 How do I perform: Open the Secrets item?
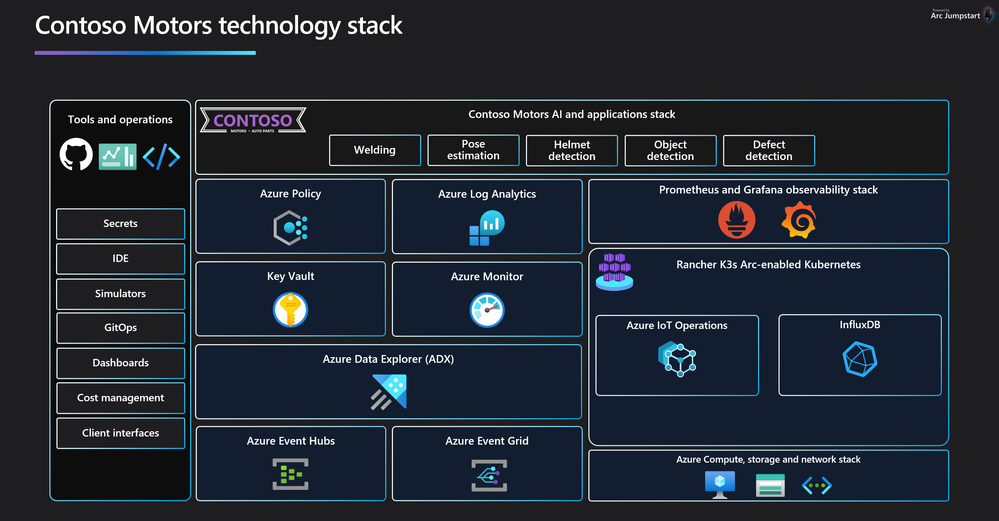click(120, 224)
